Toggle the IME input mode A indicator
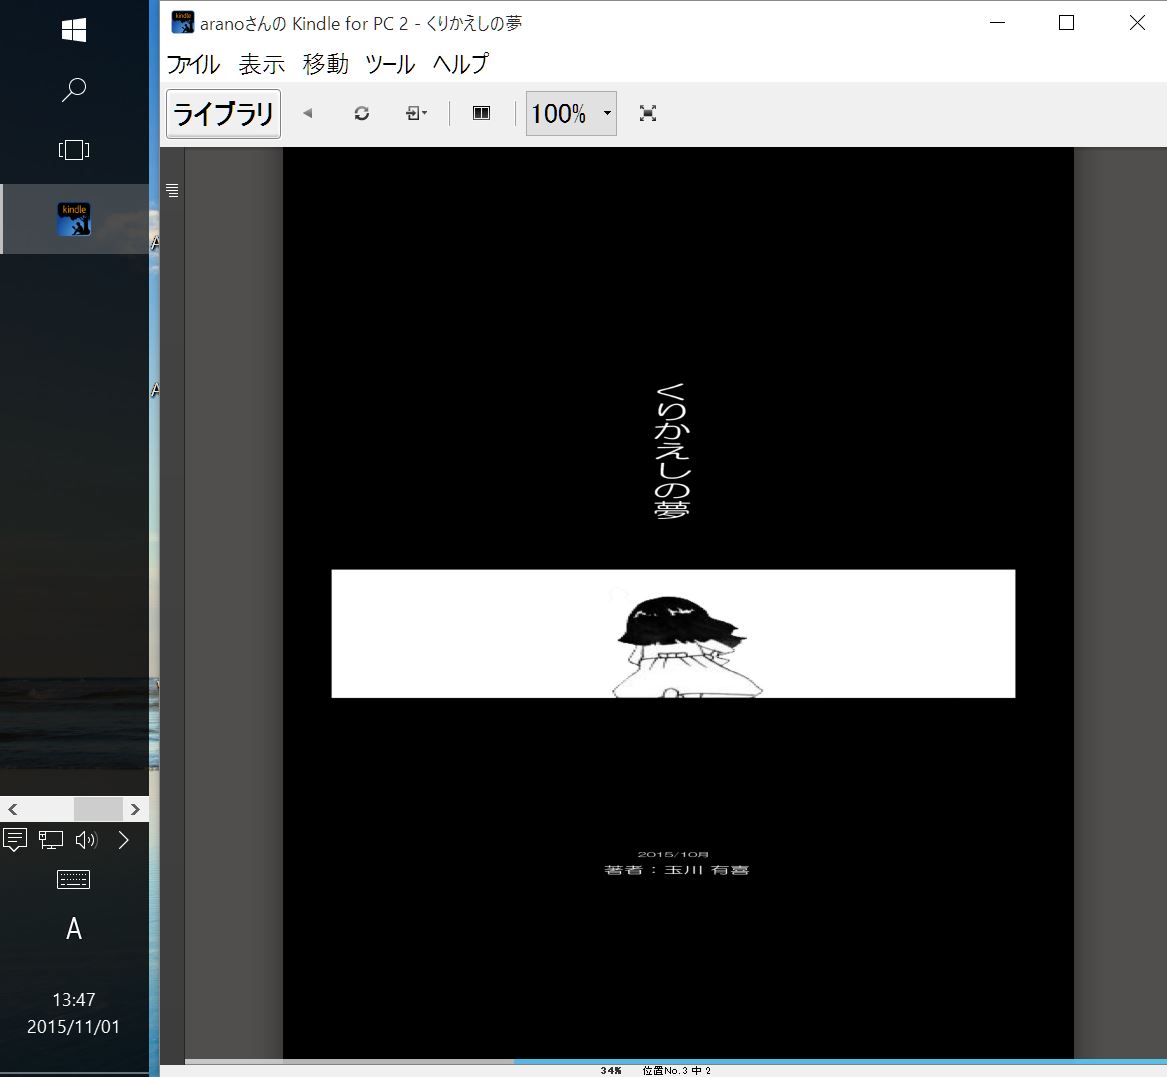 click(74, 930)
